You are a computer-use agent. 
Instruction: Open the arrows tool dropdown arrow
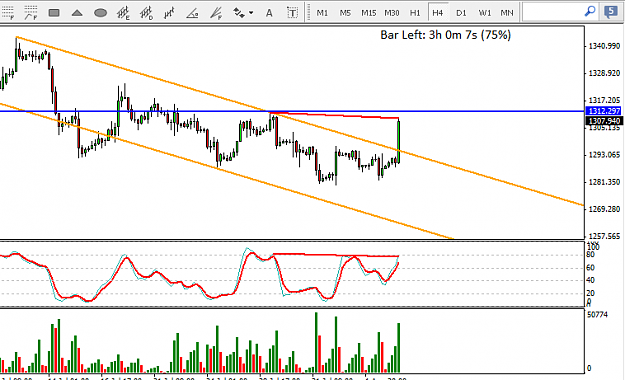251,13
